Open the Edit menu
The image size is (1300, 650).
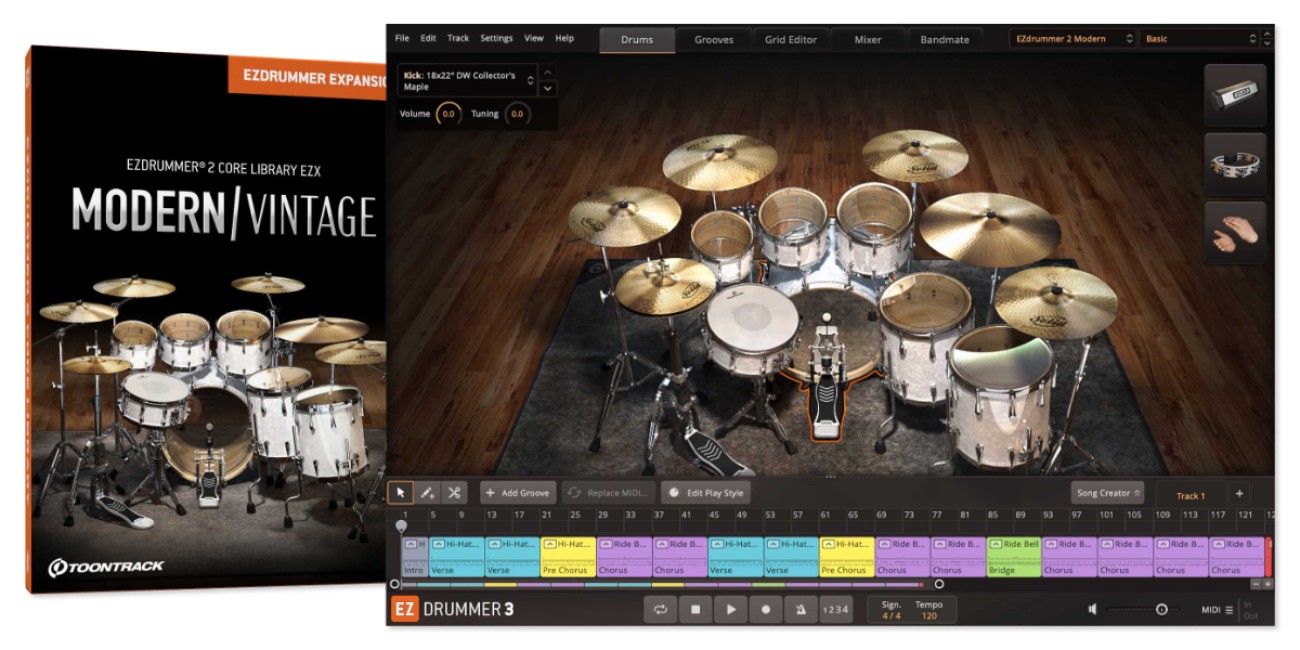click(428, 38)
